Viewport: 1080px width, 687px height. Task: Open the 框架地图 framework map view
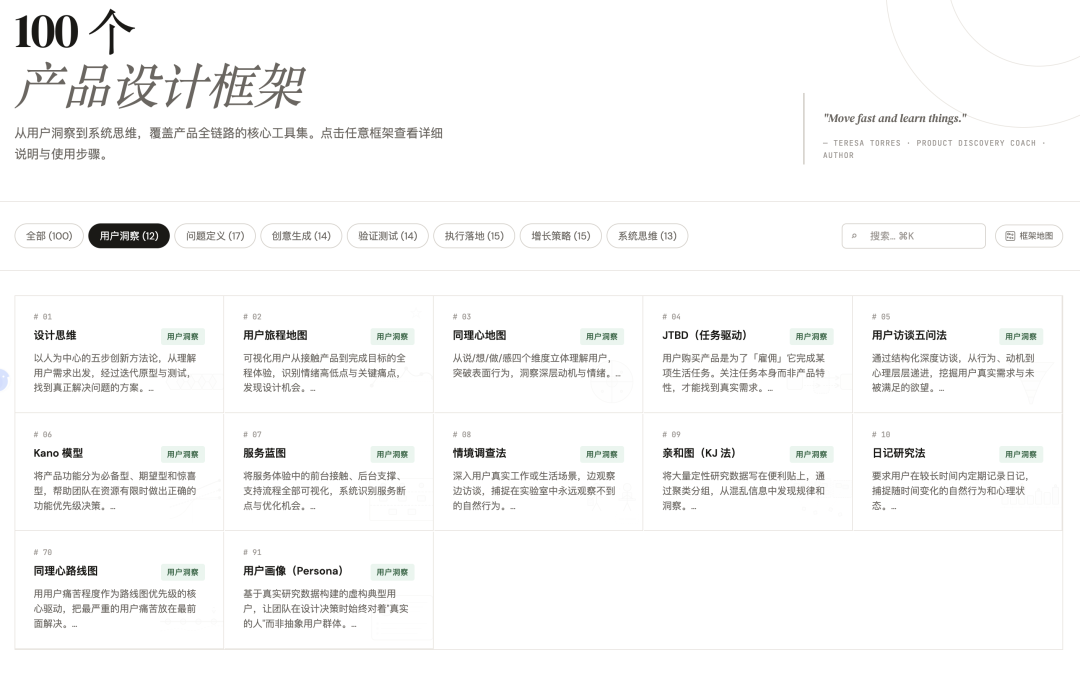point(1029,236)
